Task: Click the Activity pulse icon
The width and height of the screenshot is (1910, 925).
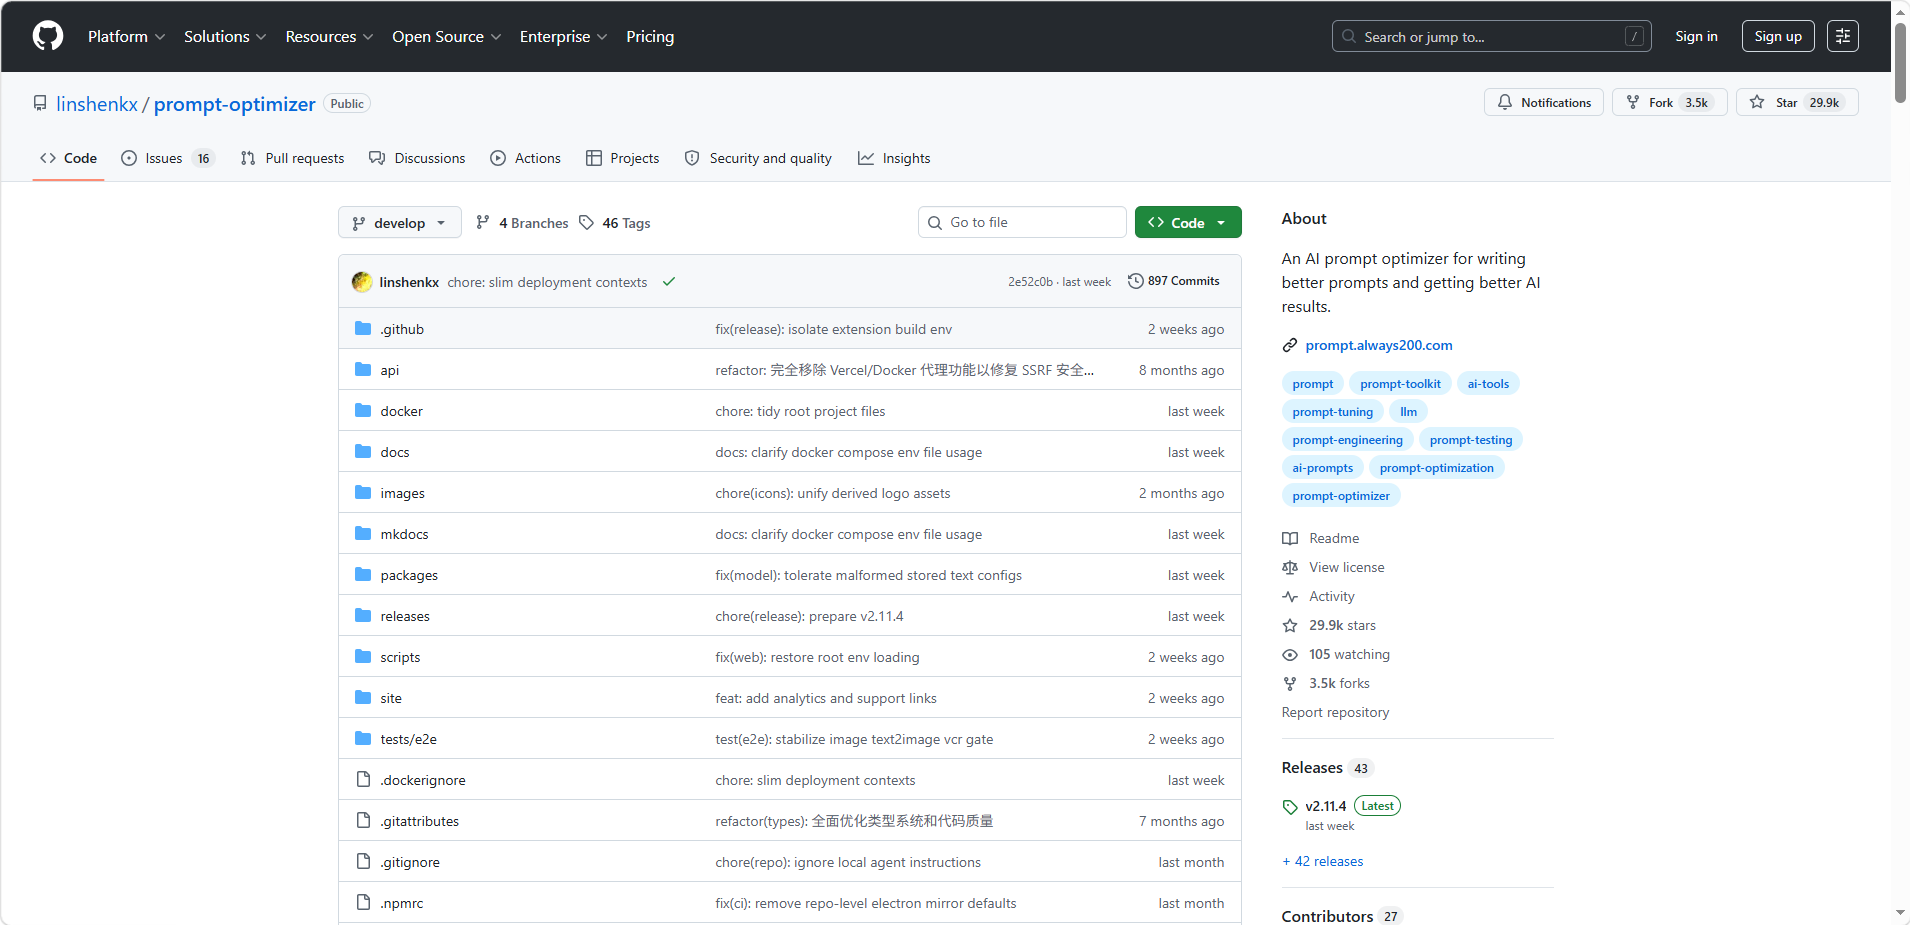Action: point(1290,596)
